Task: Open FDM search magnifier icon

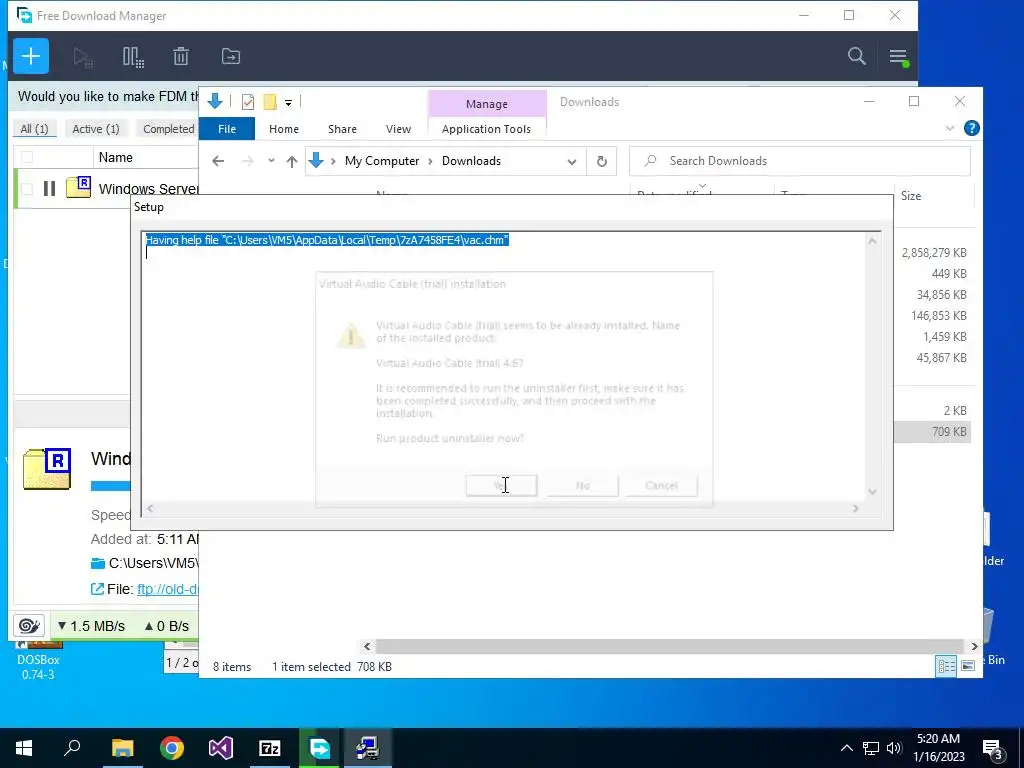Action: pos(856,56)
